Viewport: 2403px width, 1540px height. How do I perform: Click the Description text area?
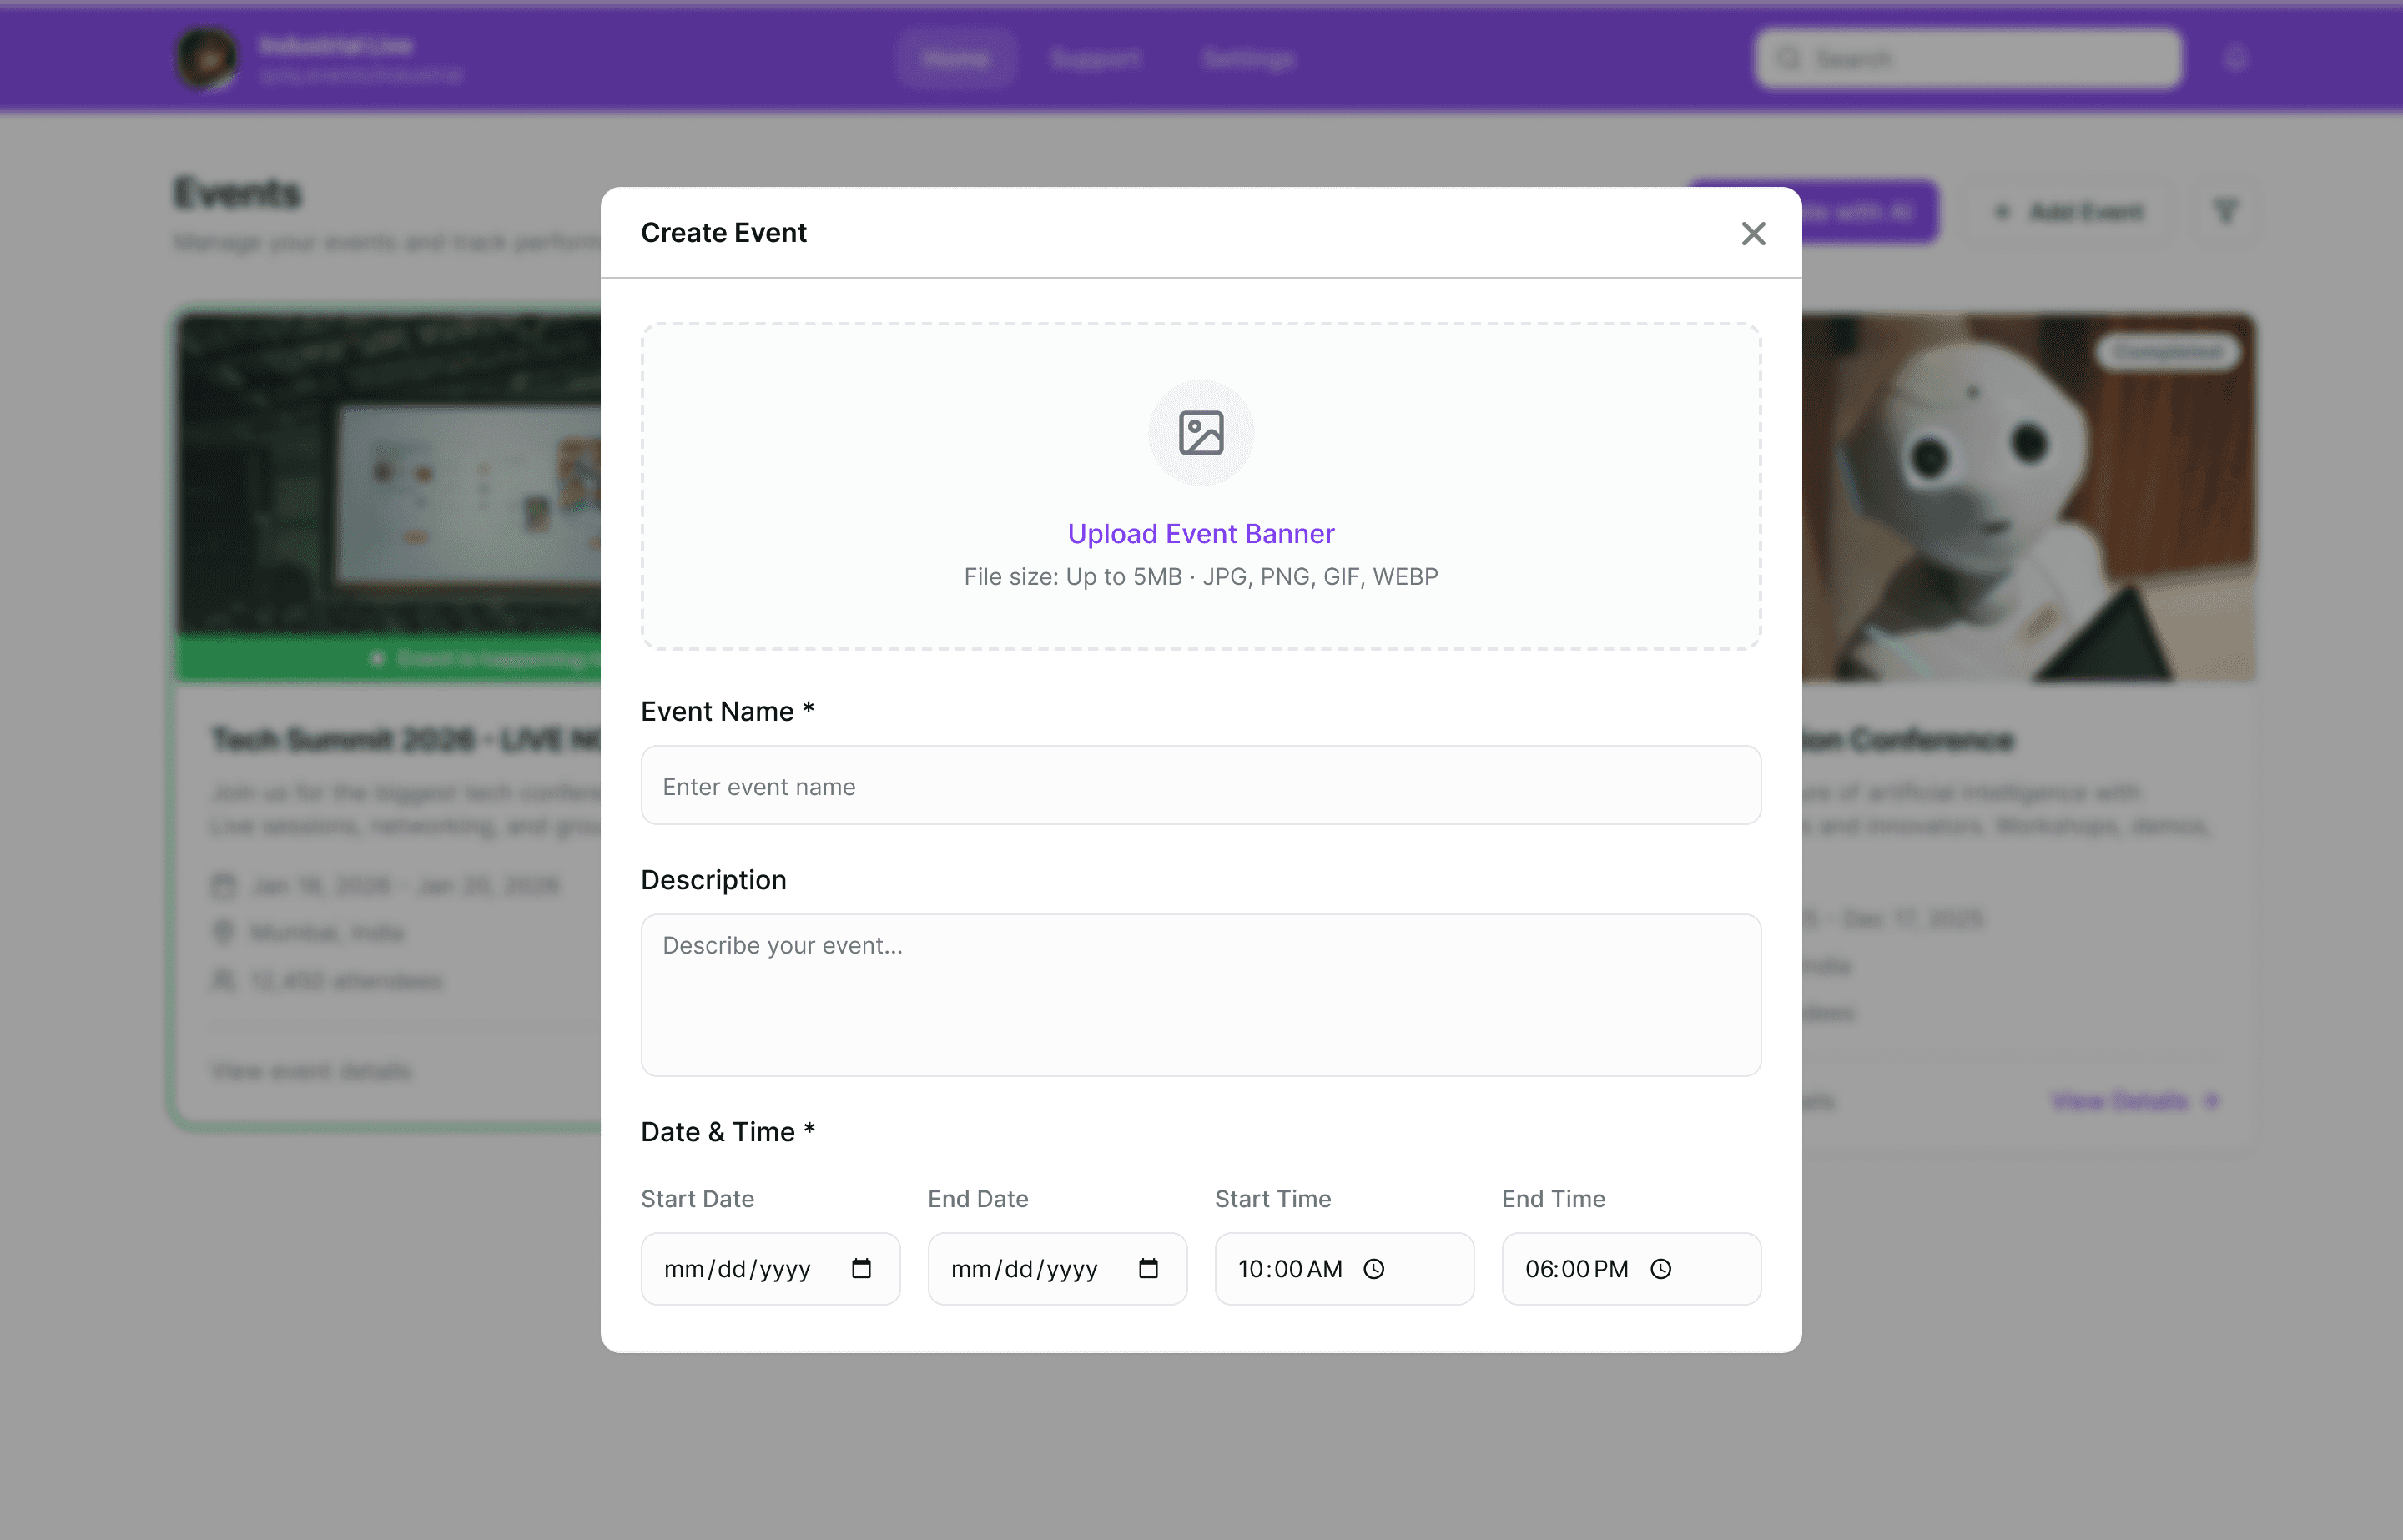click(1200, 994)
